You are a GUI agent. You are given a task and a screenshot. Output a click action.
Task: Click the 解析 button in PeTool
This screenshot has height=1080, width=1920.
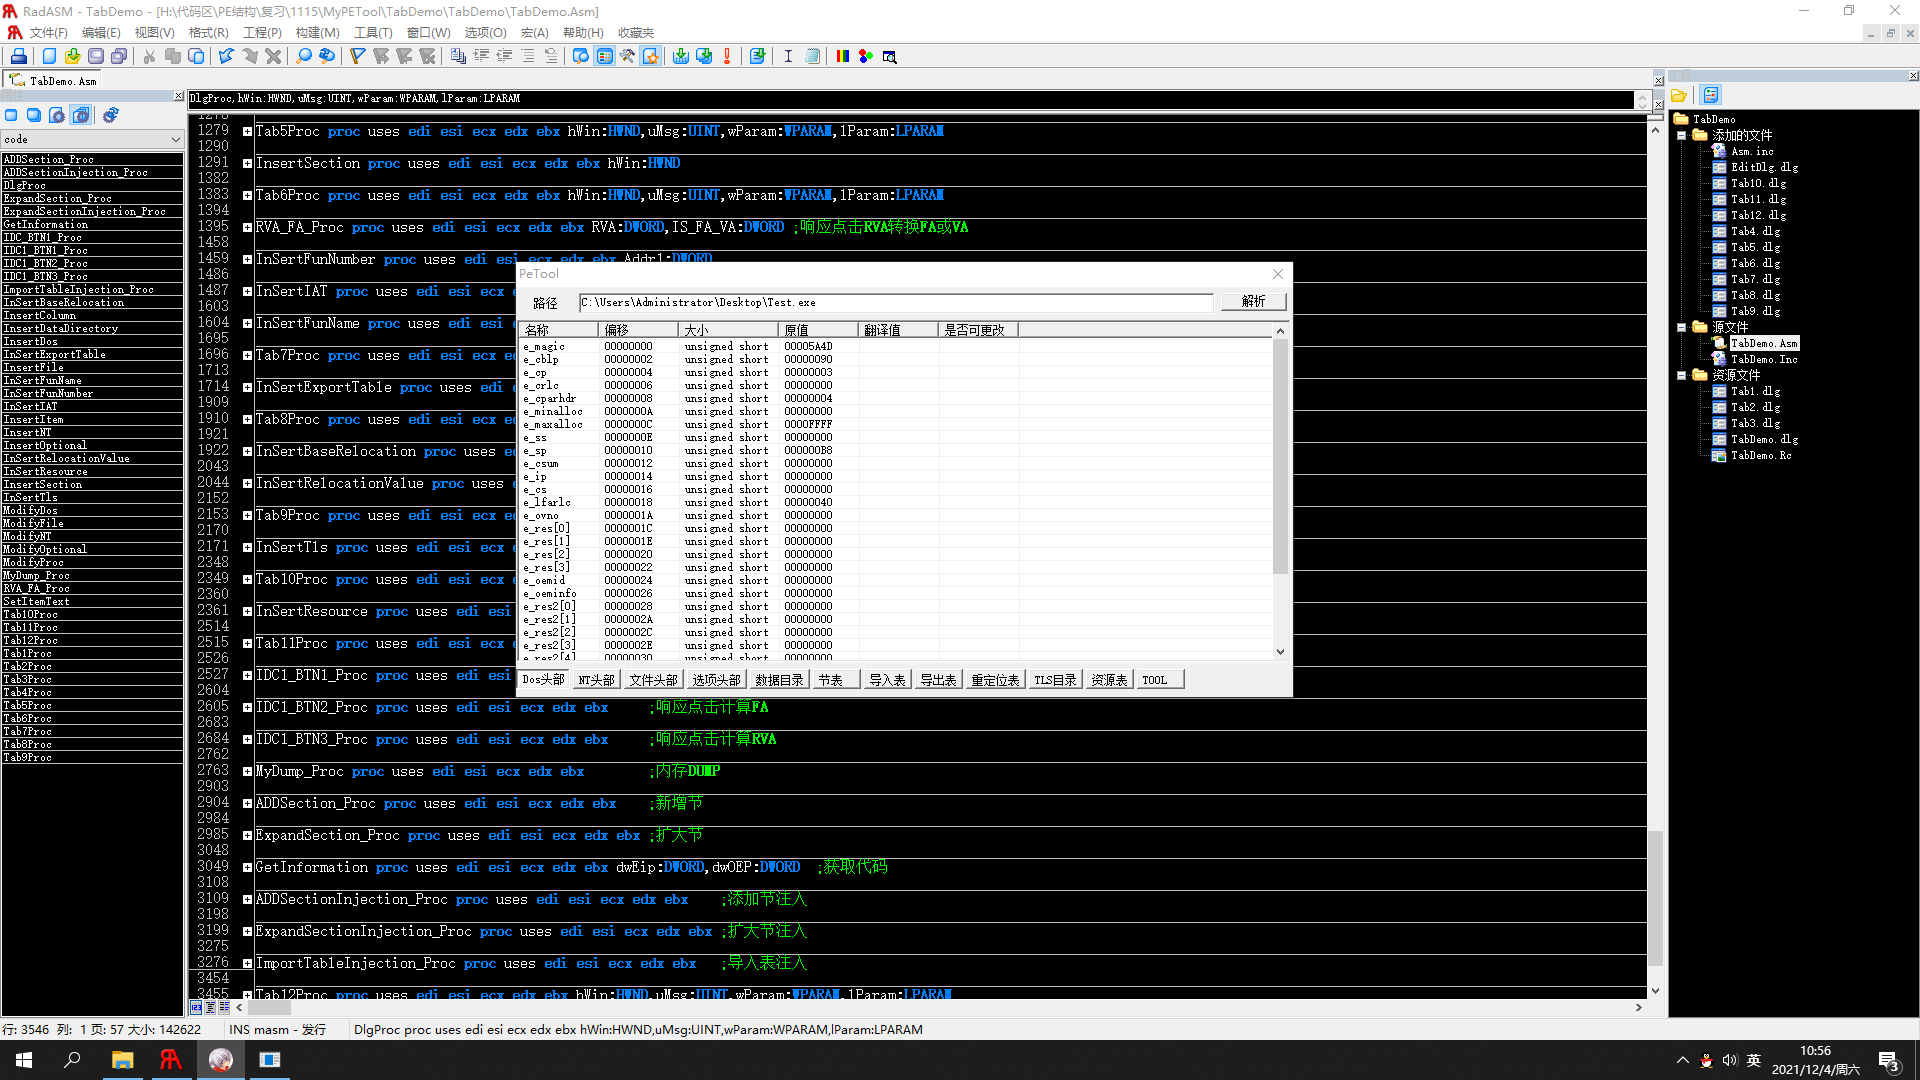1253,302
